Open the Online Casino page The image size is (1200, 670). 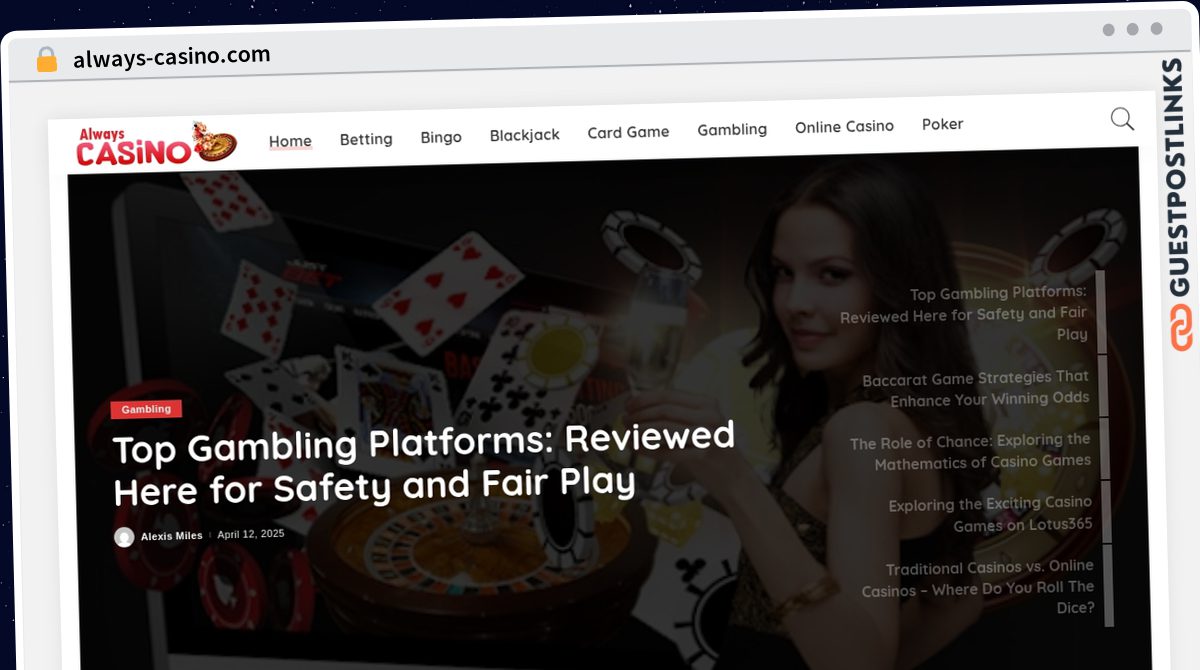click(x=844, y=126)
